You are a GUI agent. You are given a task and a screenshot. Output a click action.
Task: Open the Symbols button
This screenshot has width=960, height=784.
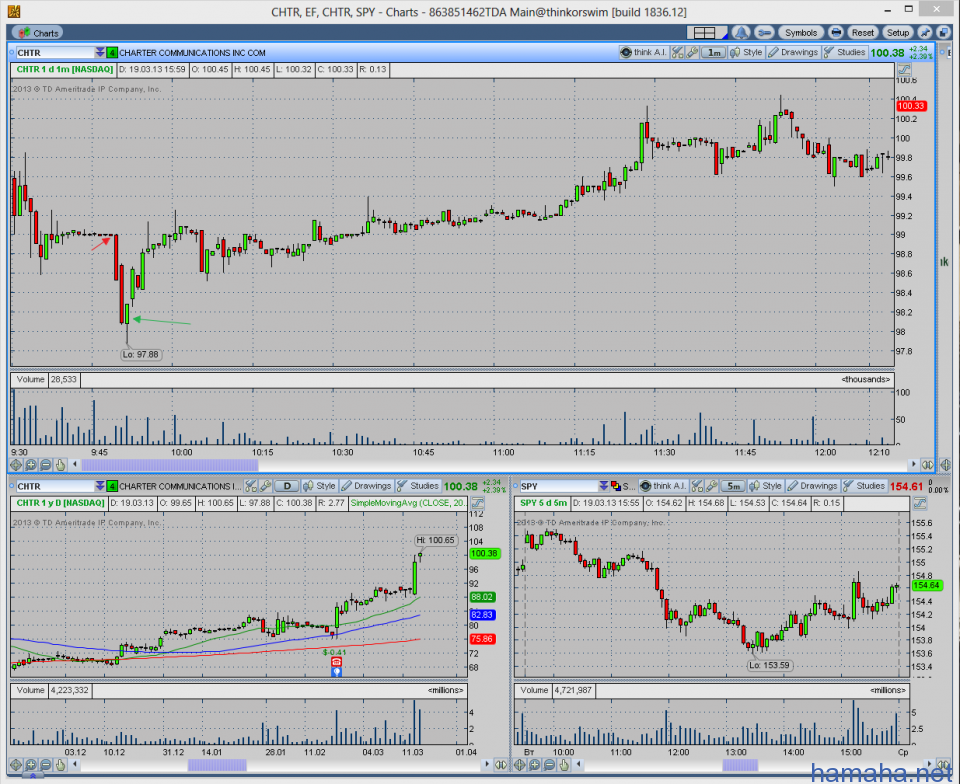click(801, 33)
